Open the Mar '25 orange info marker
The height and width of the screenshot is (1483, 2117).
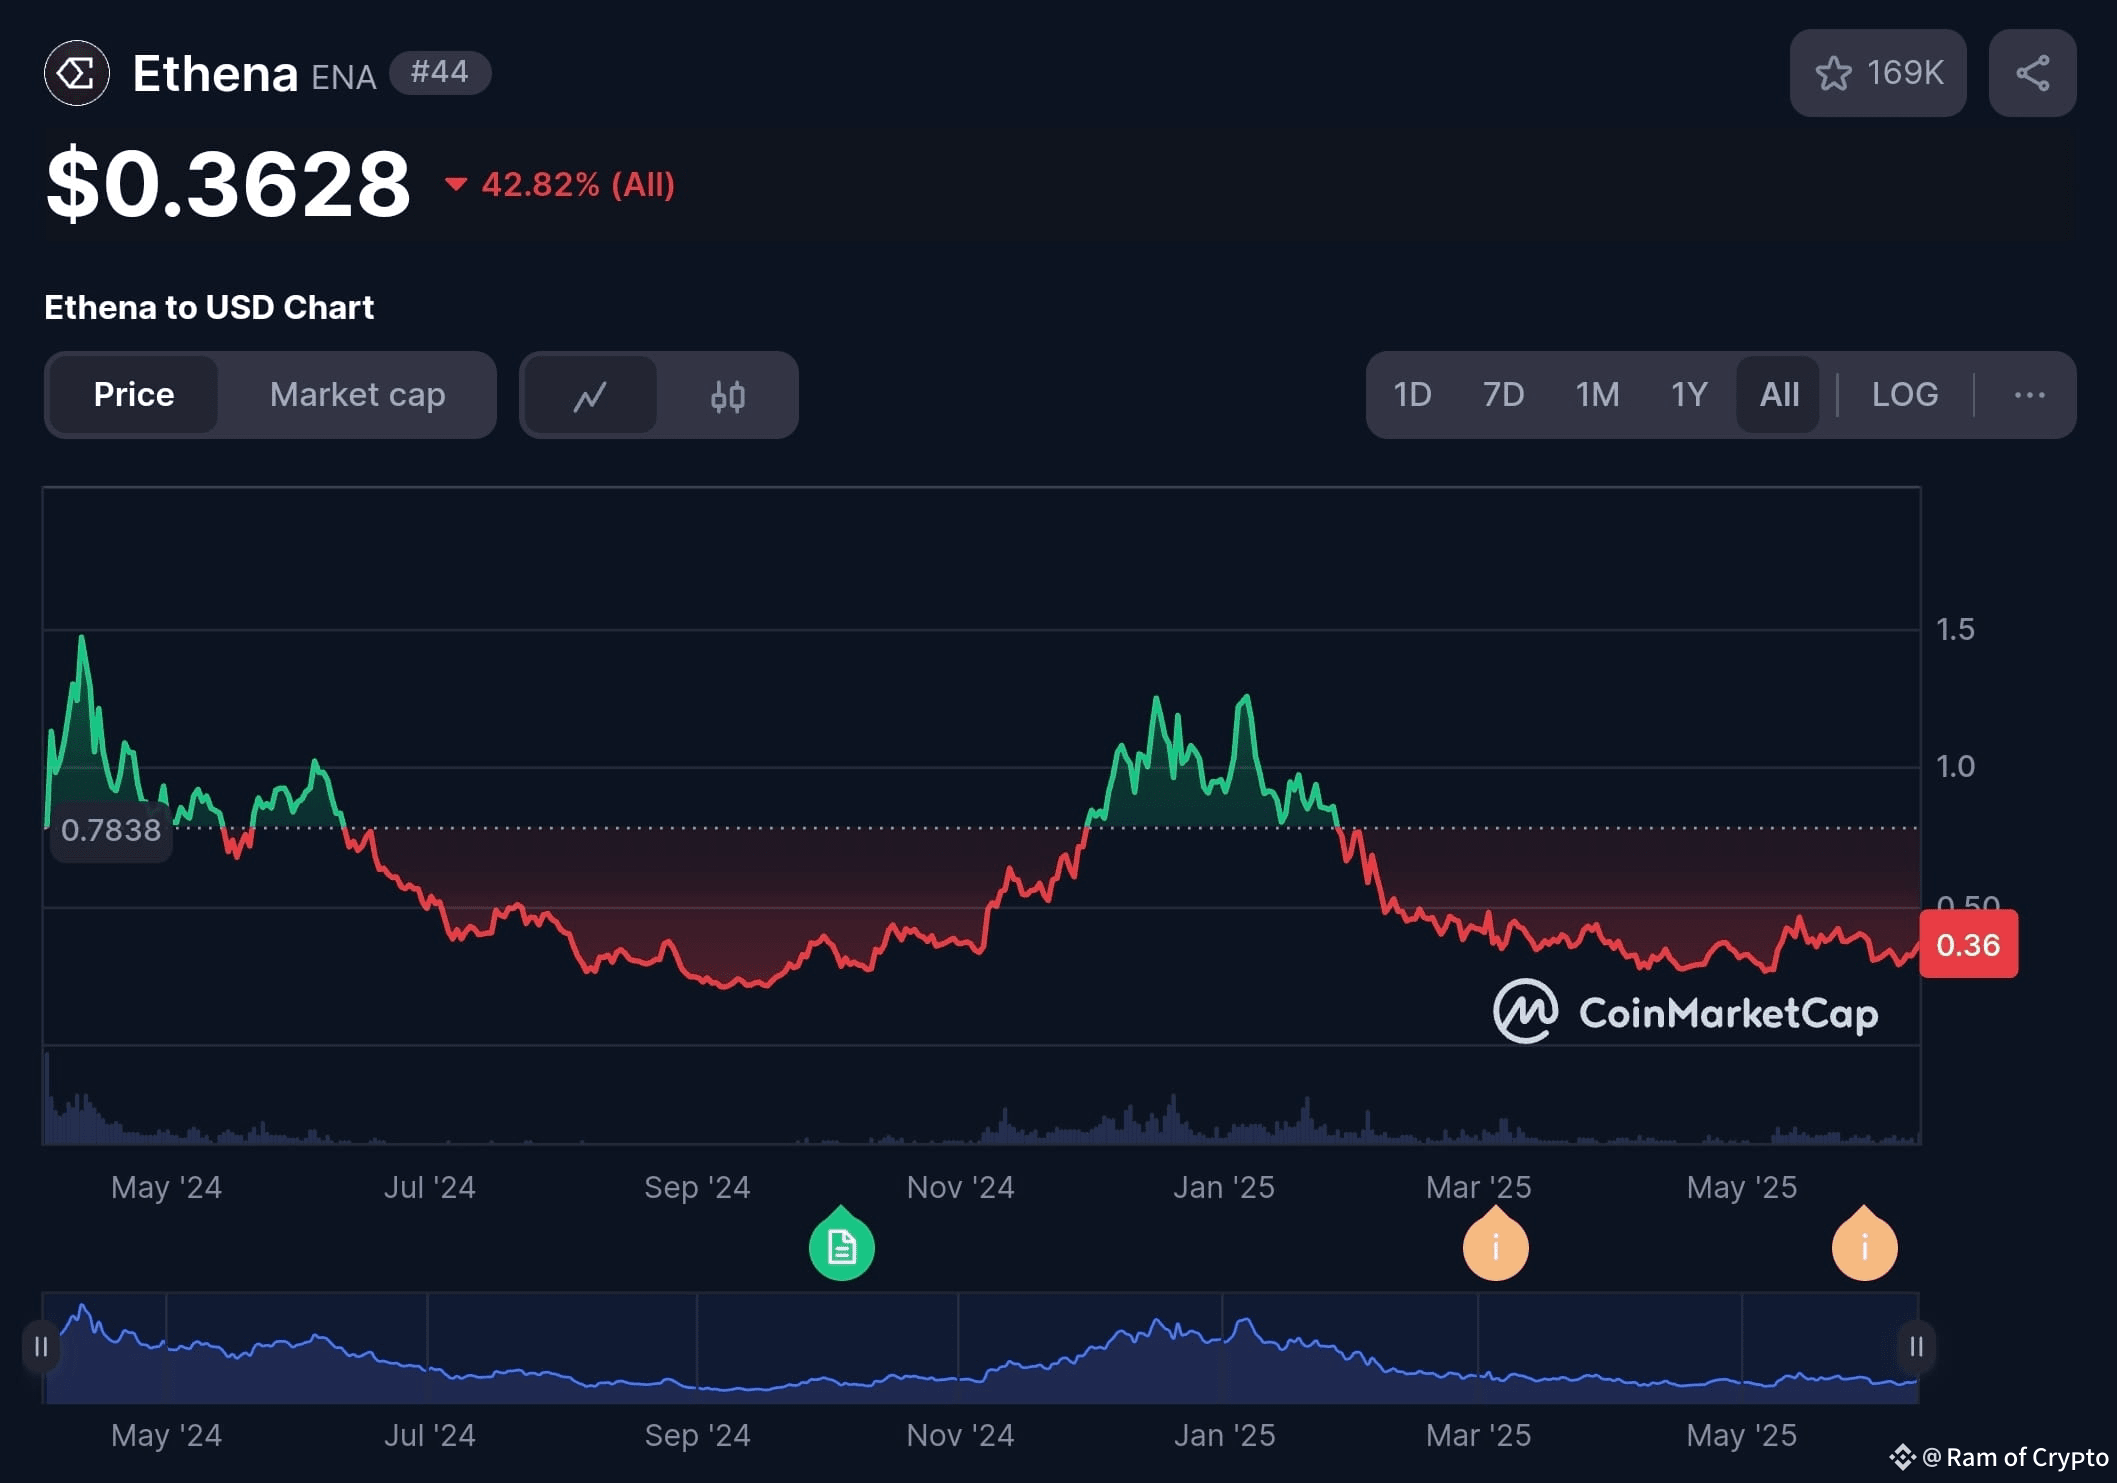click(x=1495, y=1245)
